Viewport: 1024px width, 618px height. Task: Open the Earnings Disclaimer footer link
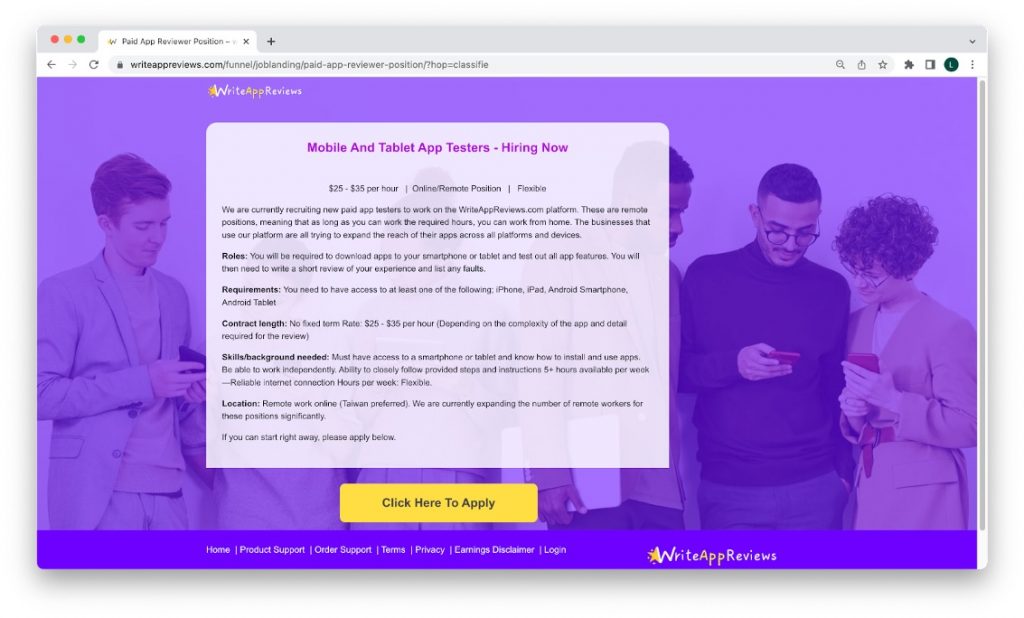(x=494, y=550)
